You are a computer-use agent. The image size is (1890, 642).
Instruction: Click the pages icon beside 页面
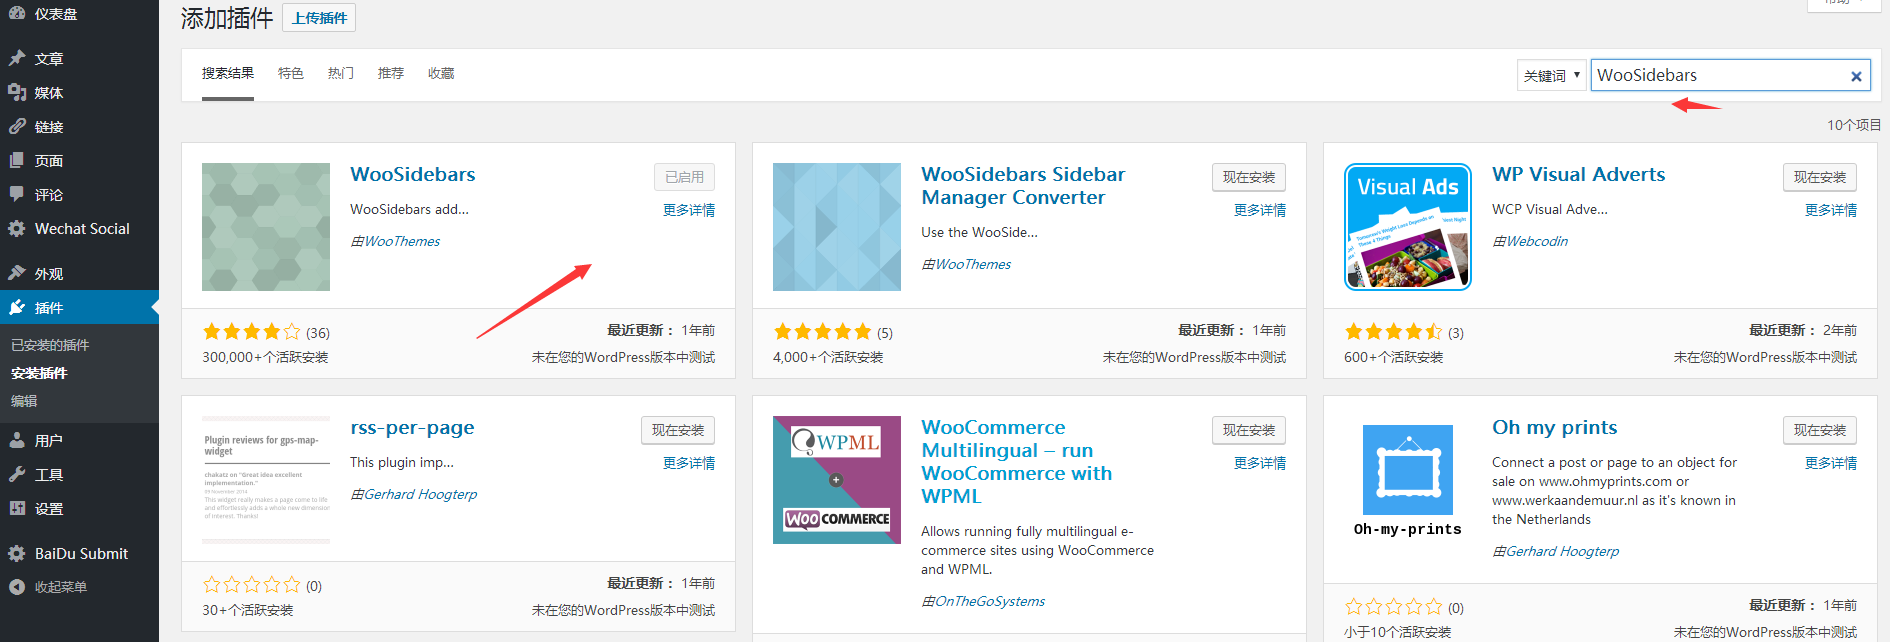[17, 160]
